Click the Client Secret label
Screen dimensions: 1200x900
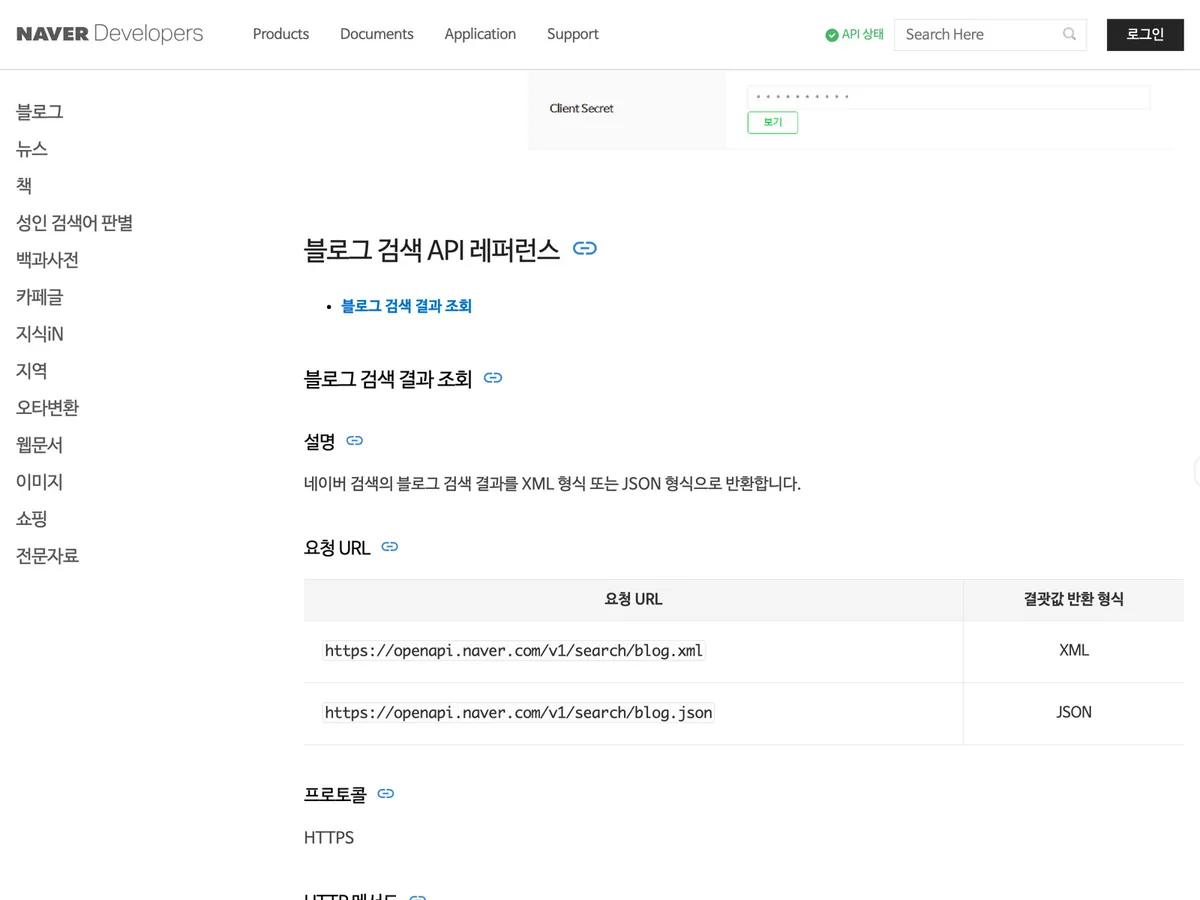[x=582, y=108]
